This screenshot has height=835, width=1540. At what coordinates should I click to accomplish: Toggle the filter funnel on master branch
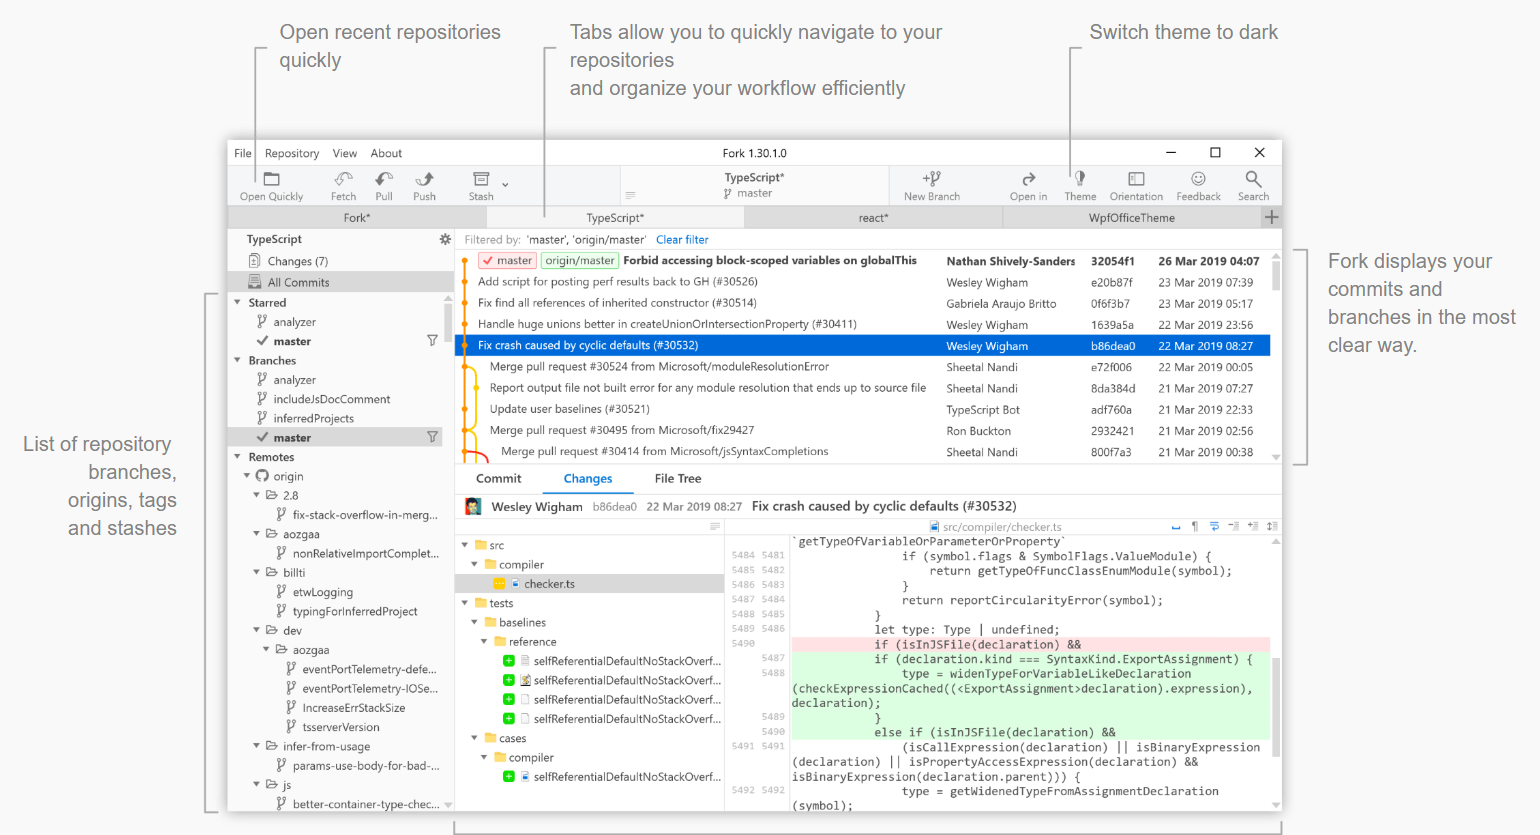tap(432, 437)
